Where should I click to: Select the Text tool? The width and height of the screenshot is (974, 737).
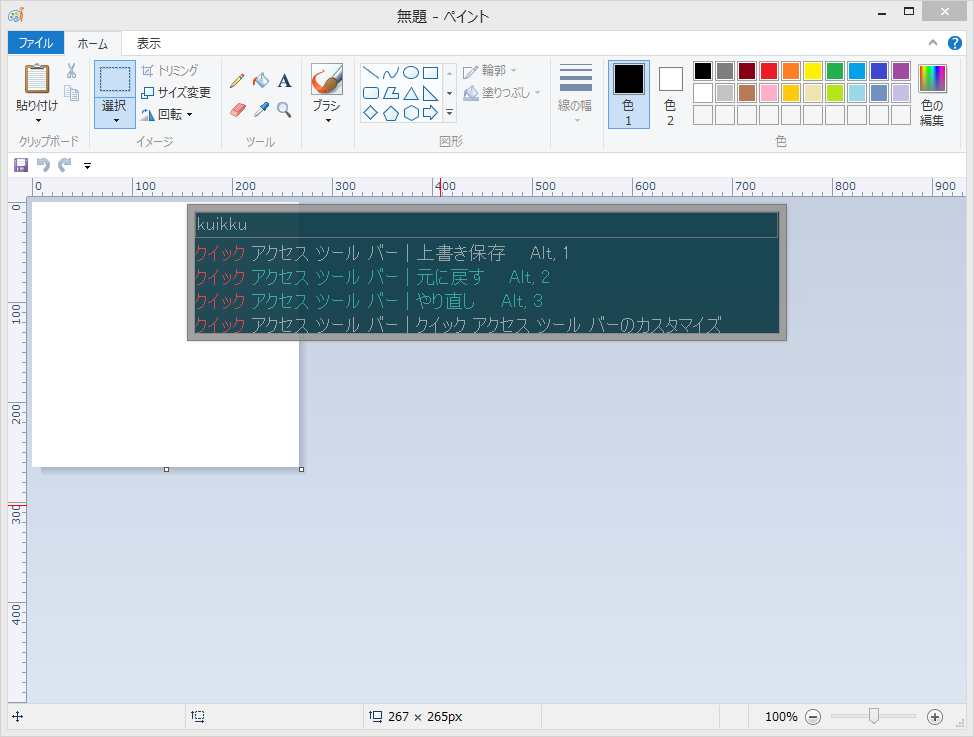click(284, 80)
